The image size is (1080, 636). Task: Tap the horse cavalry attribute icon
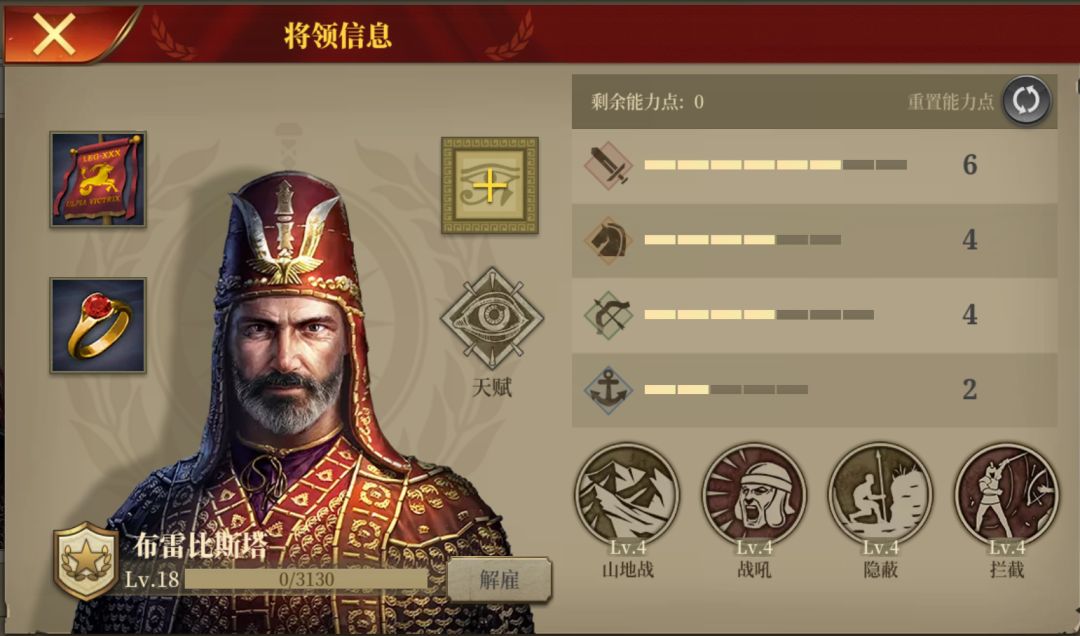608,240
